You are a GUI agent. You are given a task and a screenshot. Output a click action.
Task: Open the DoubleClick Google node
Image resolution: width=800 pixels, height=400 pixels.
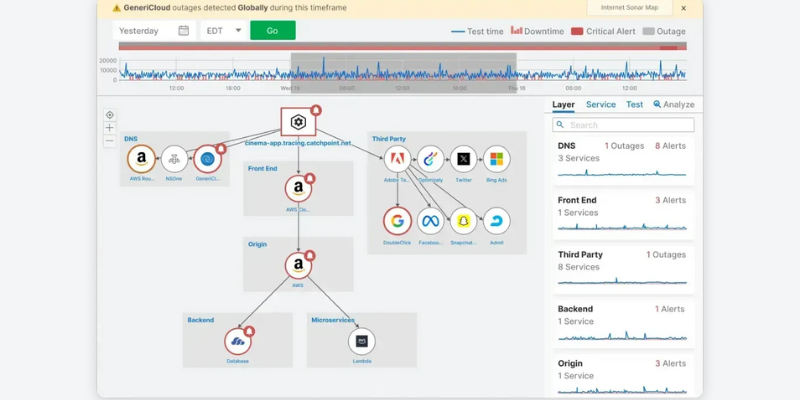click(397, 221)
